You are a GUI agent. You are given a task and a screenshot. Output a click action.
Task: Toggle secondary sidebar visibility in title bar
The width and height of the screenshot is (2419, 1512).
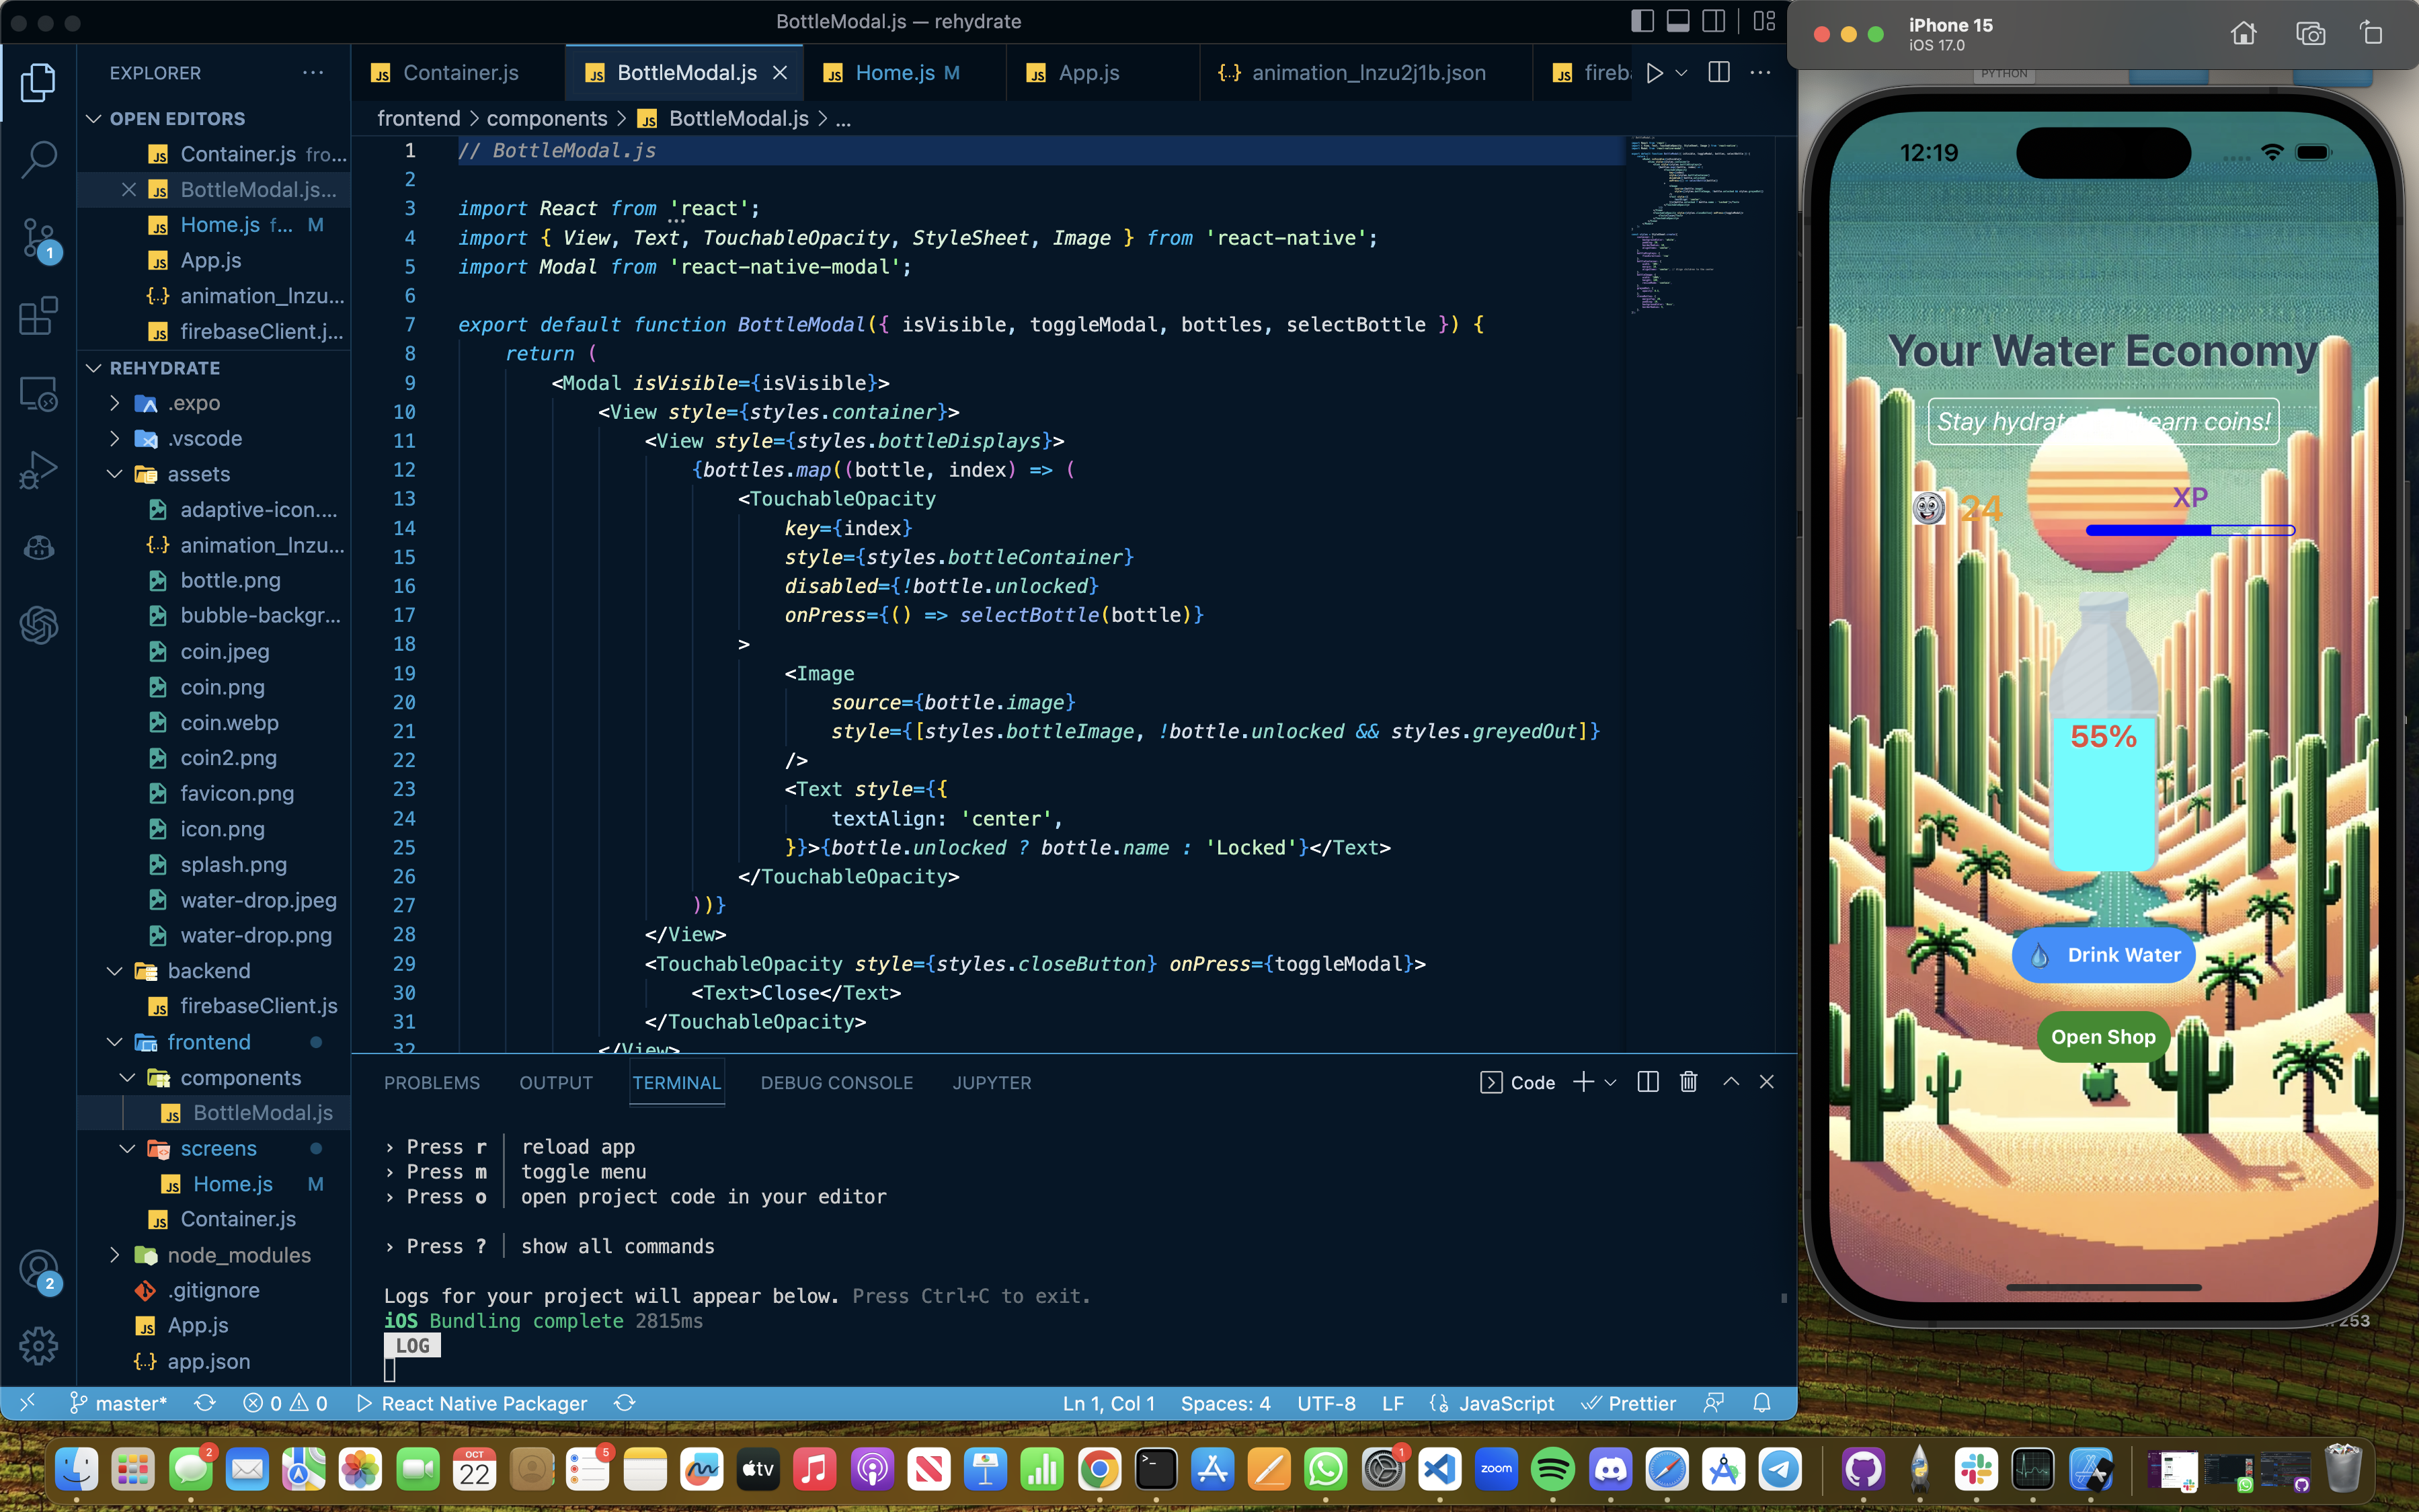click(1713, 21)
